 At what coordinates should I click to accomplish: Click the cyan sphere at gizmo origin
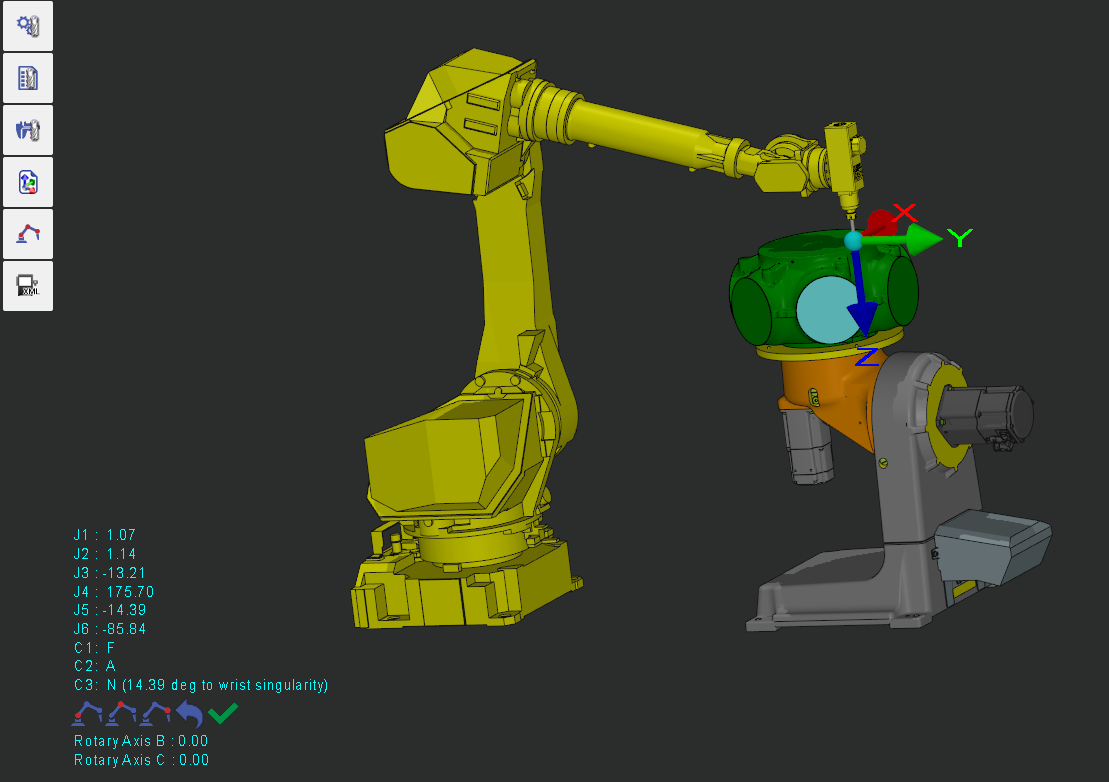click(x=853, y=240)
